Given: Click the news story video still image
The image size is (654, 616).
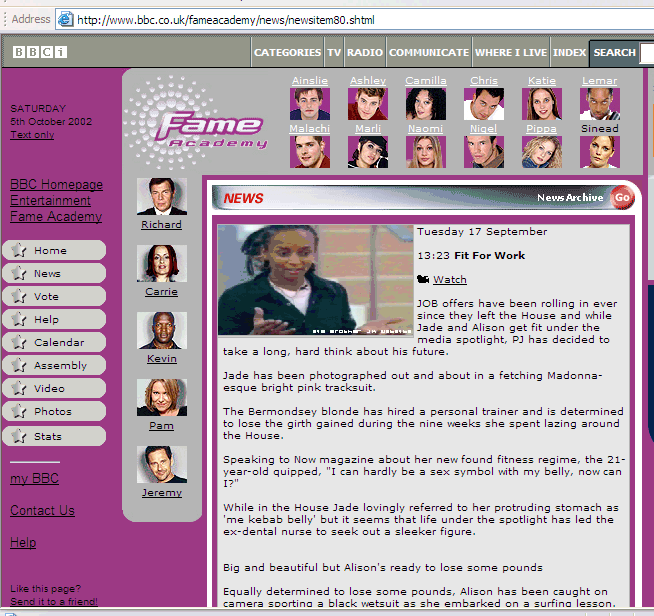Looking at the screenshot, I should click(x=316, y=279).
